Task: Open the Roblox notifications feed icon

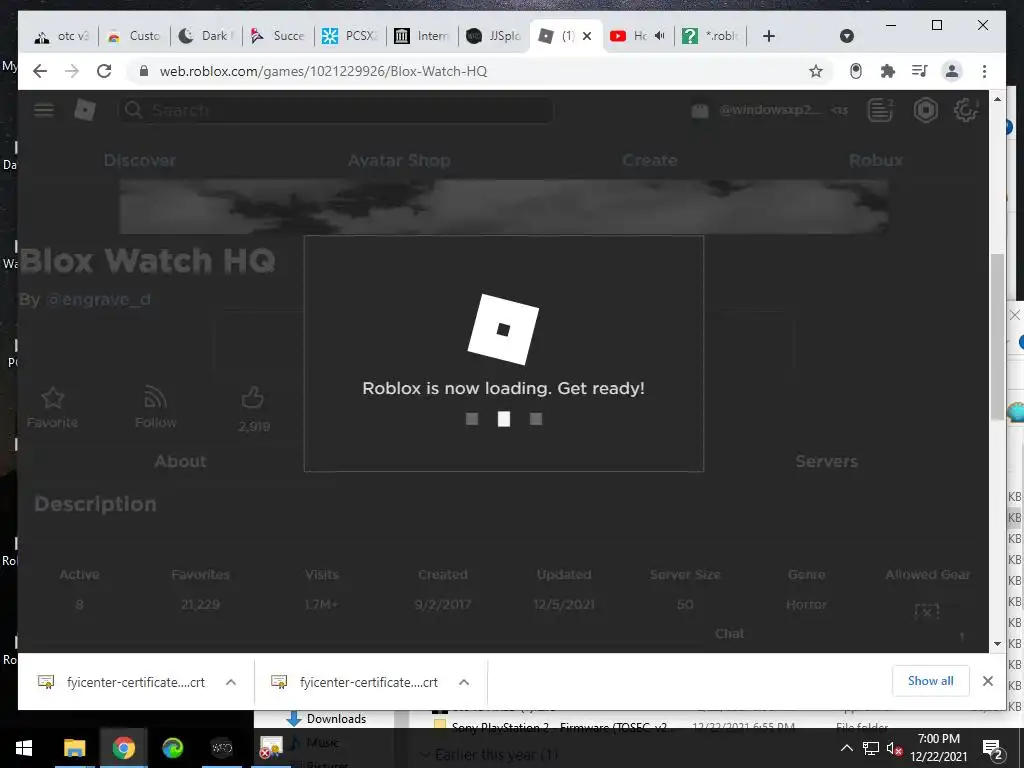Action: (x=880, y=110)
